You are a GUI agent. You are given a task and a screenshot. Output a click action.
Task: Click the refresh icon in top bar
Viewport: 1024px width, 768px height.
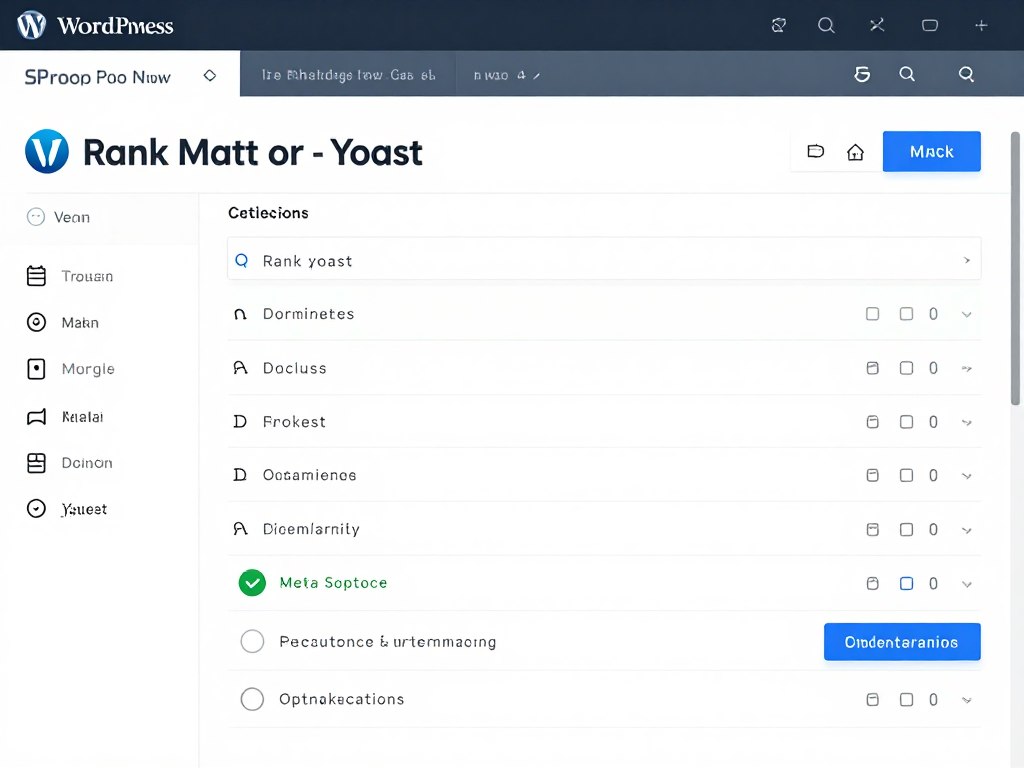[x=778, y=25]
